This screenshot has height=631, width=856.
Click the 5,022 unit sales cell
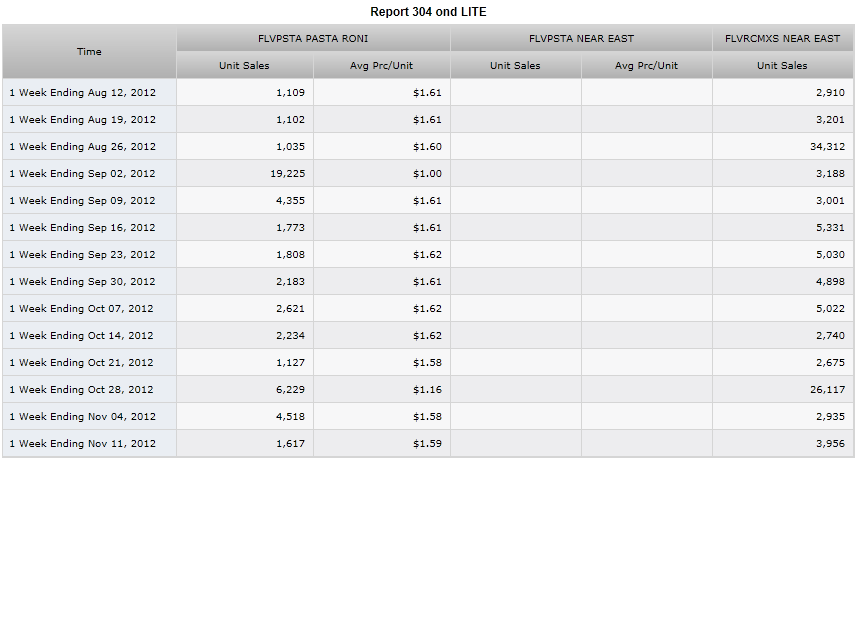point(783,308)
